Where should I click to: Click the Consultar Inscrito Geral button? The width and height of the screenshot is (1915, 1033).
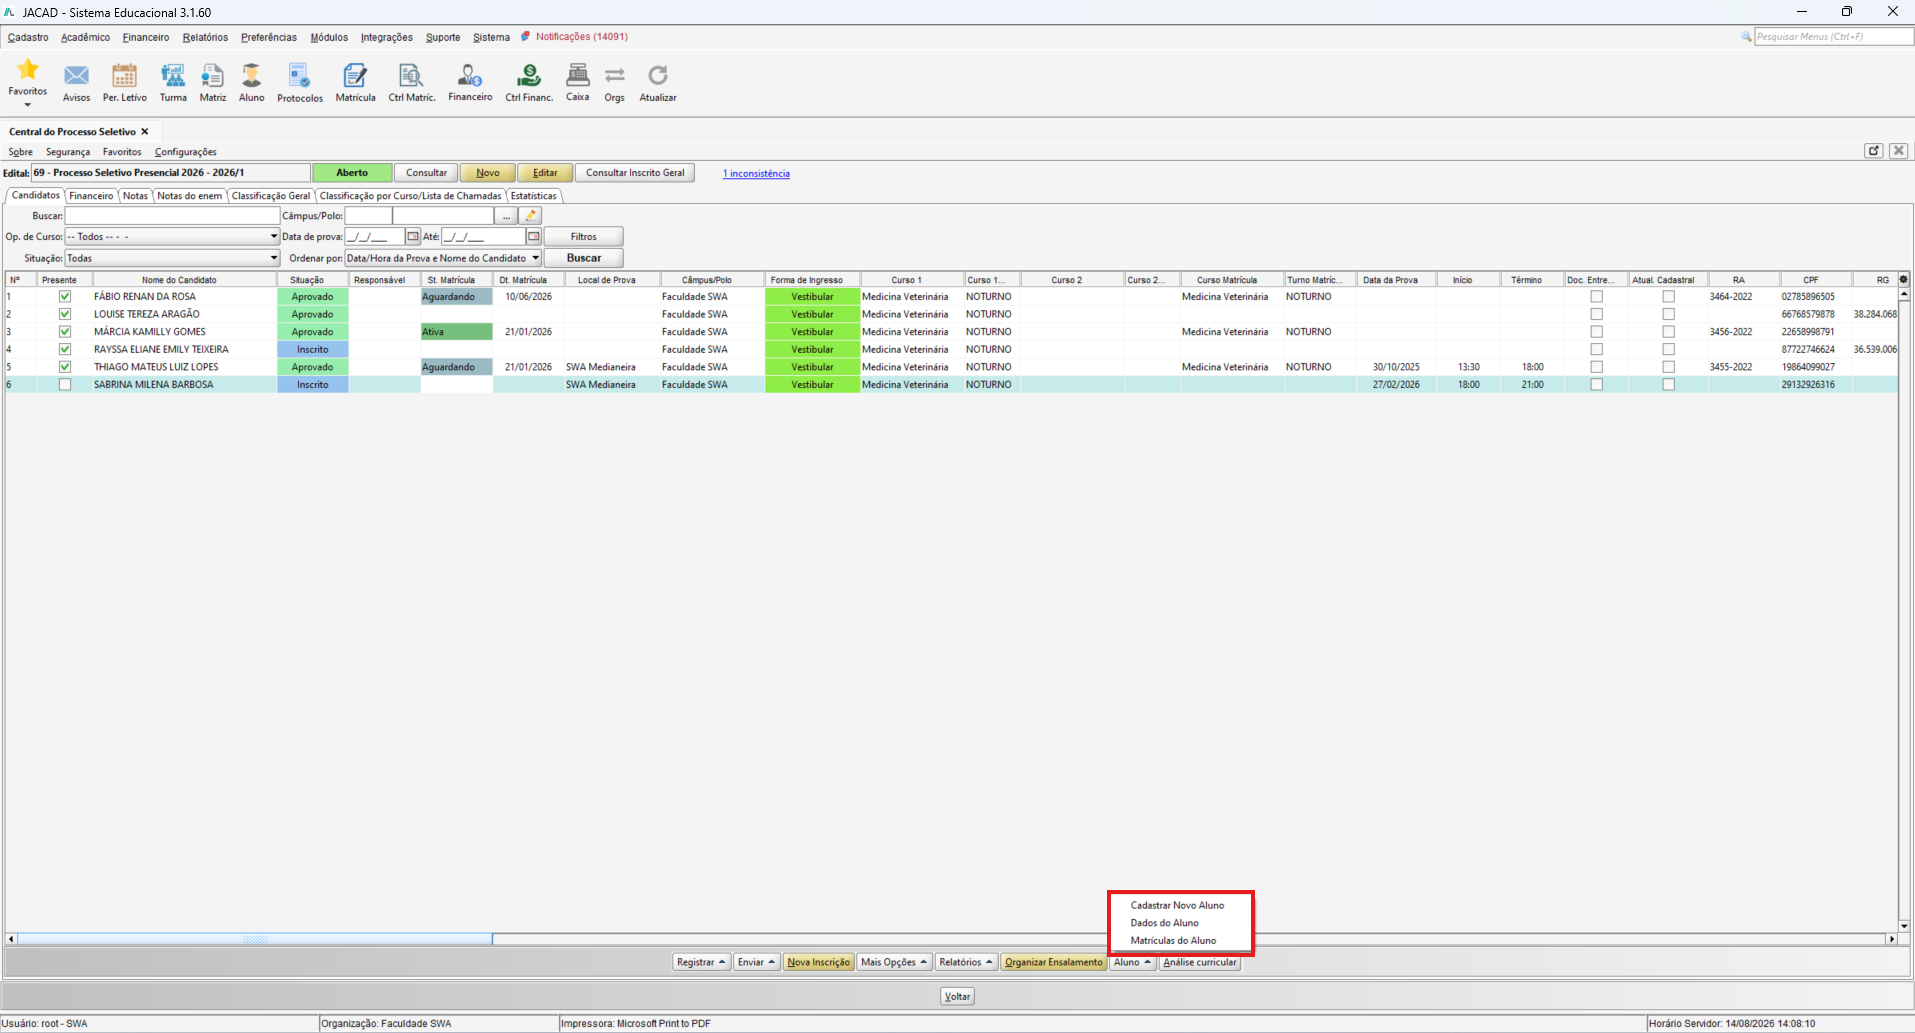(635, 173)
